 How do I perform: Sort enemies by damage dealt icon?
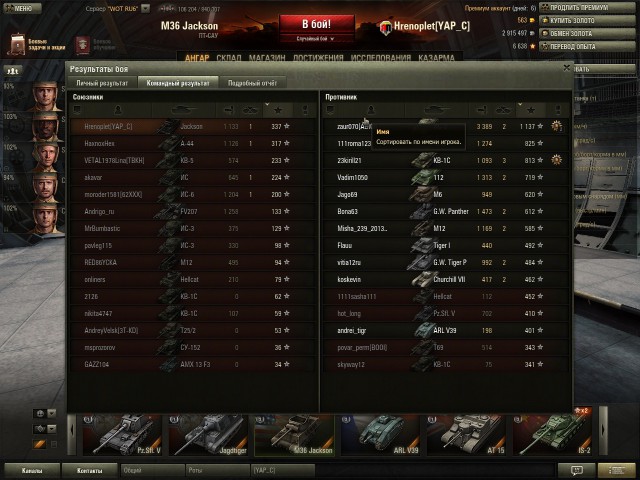(x=483, y=110)
